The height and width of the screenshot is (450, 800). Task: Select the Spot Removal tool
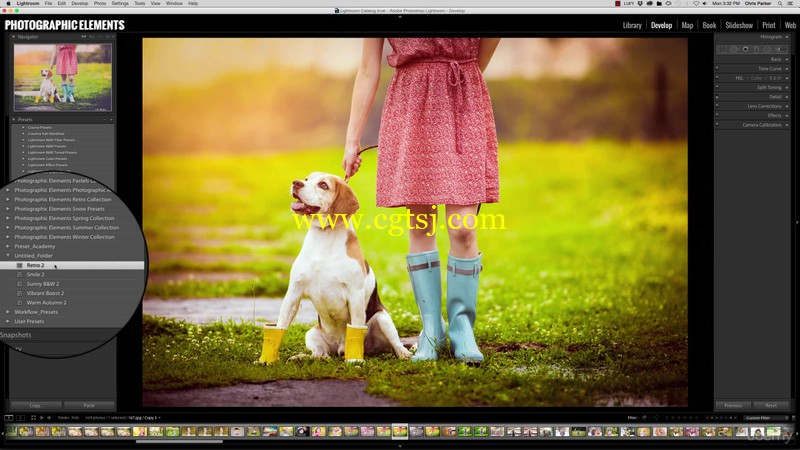[x=734, y=49]
